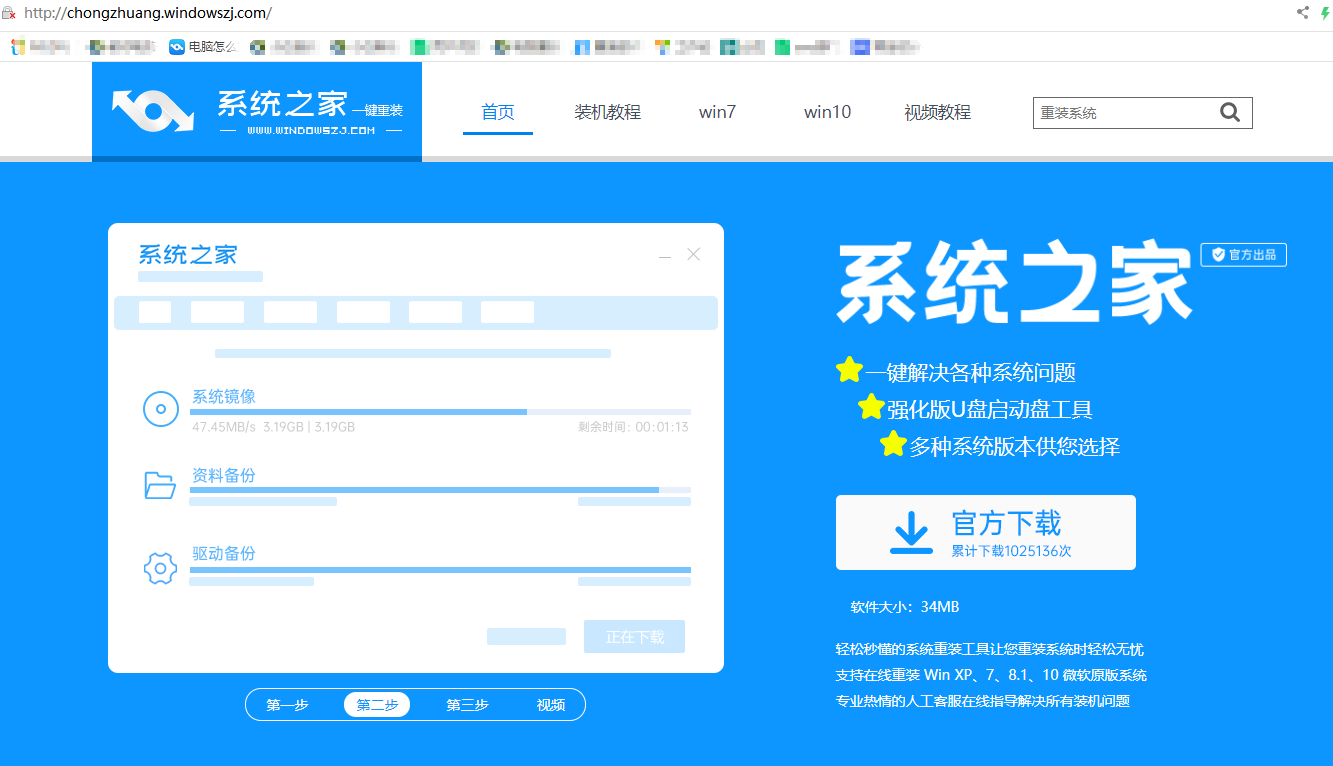Click the 官方出品 shield badge
This screenshot has width=1333, height=766.
point(1243,254)
